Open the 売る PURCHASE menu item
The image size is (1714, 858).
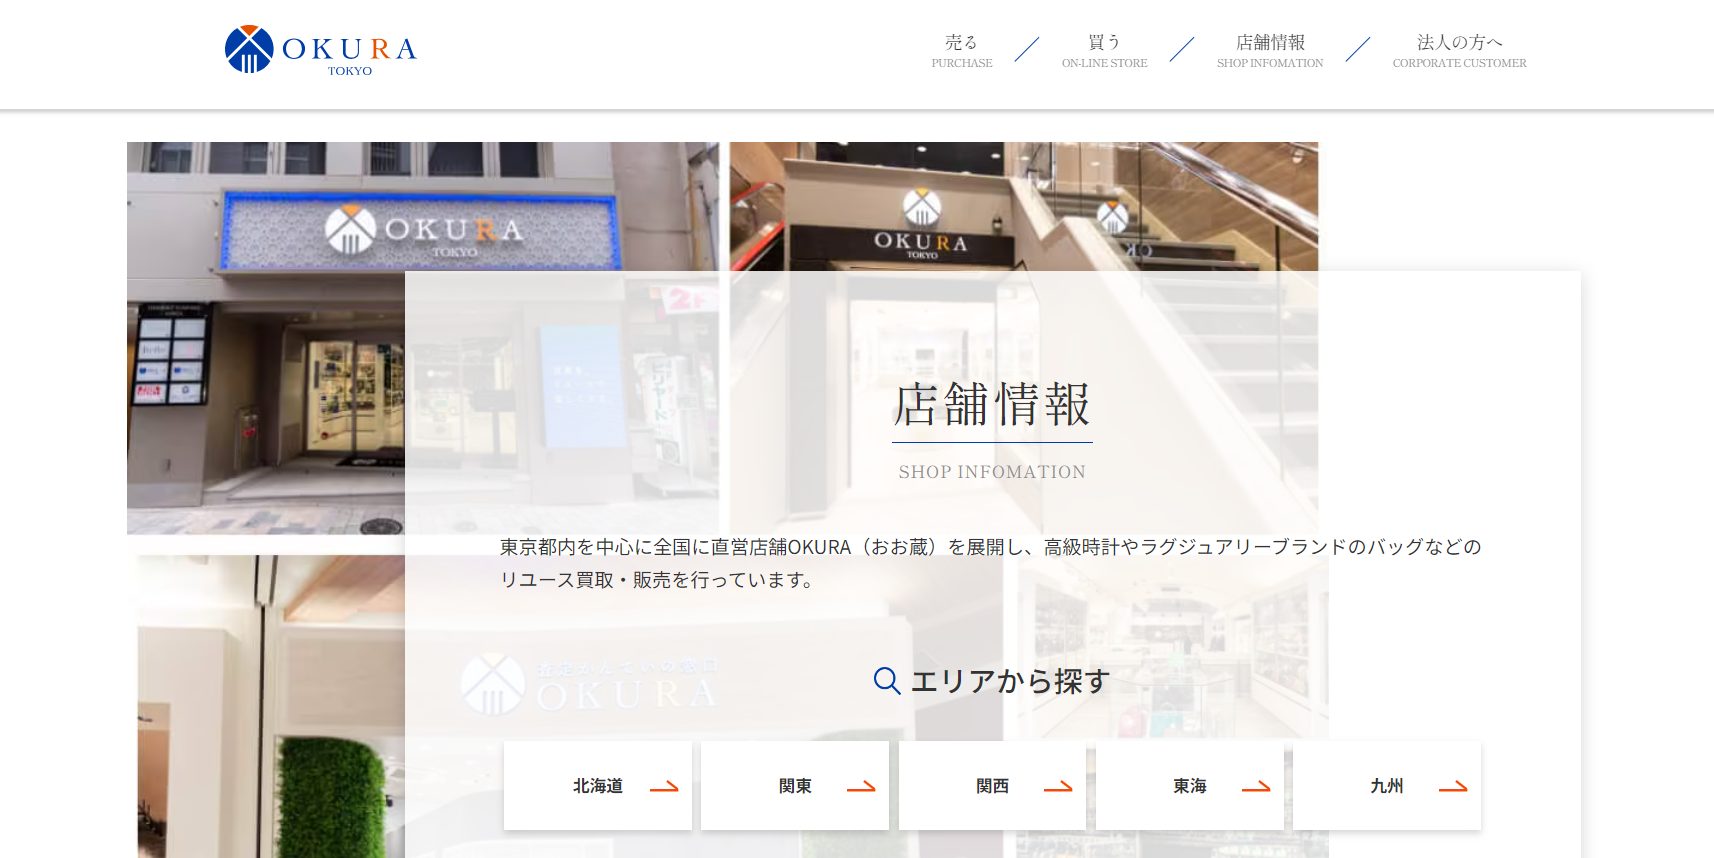[961, 51]
